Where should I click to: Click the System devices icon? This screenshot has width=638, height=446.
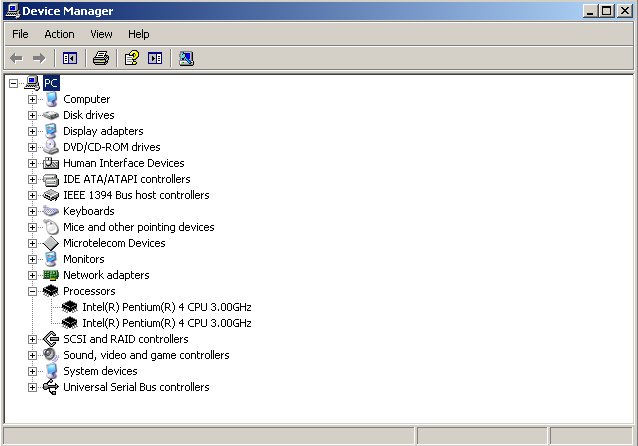coord(51,371)
